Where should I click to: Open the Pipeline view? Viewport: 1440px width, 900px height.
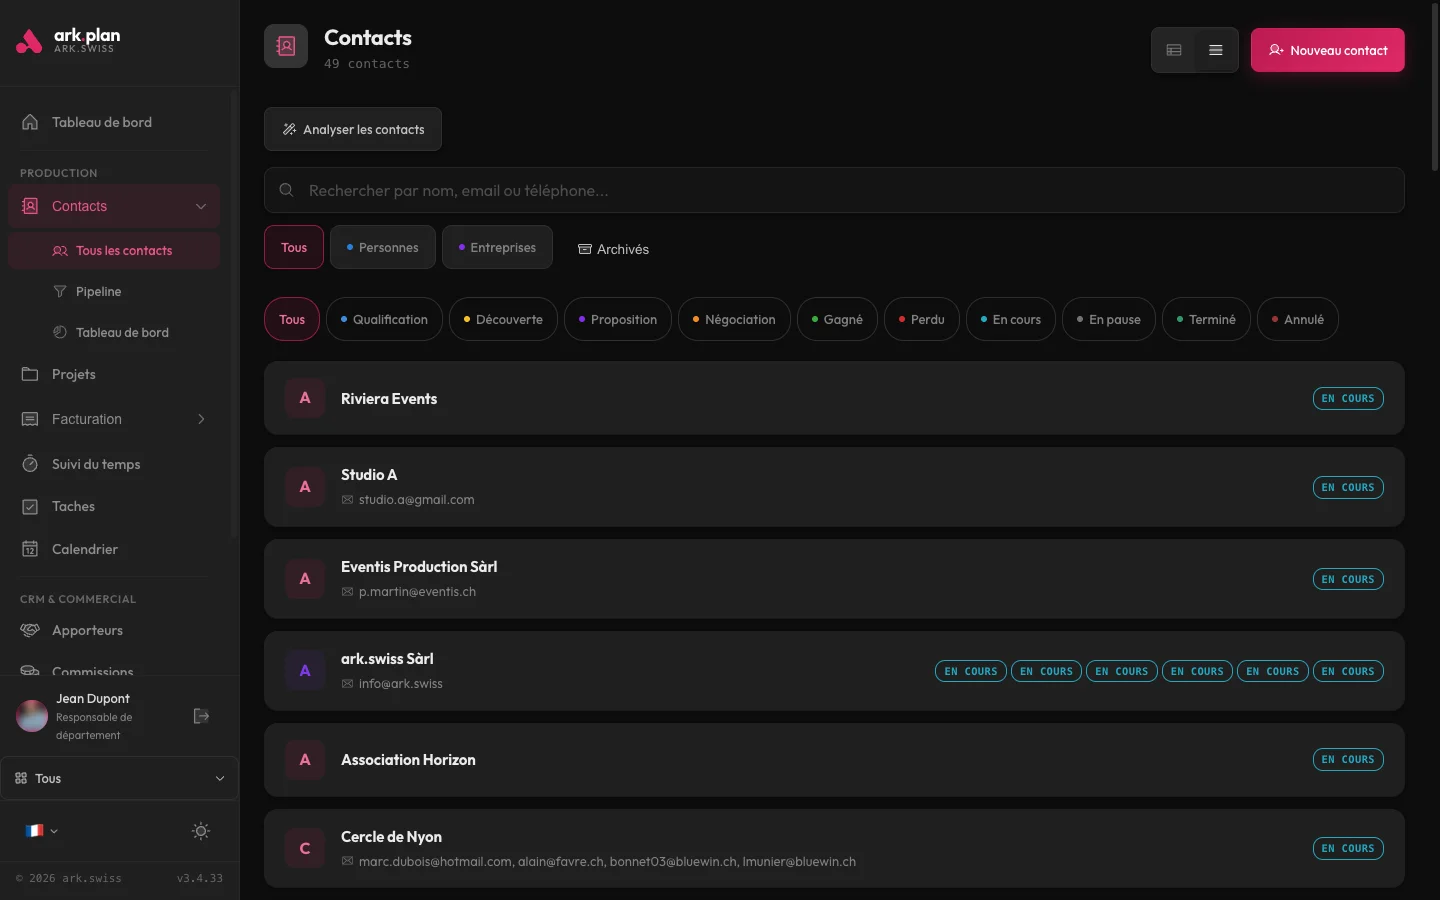tap(97, 291)
